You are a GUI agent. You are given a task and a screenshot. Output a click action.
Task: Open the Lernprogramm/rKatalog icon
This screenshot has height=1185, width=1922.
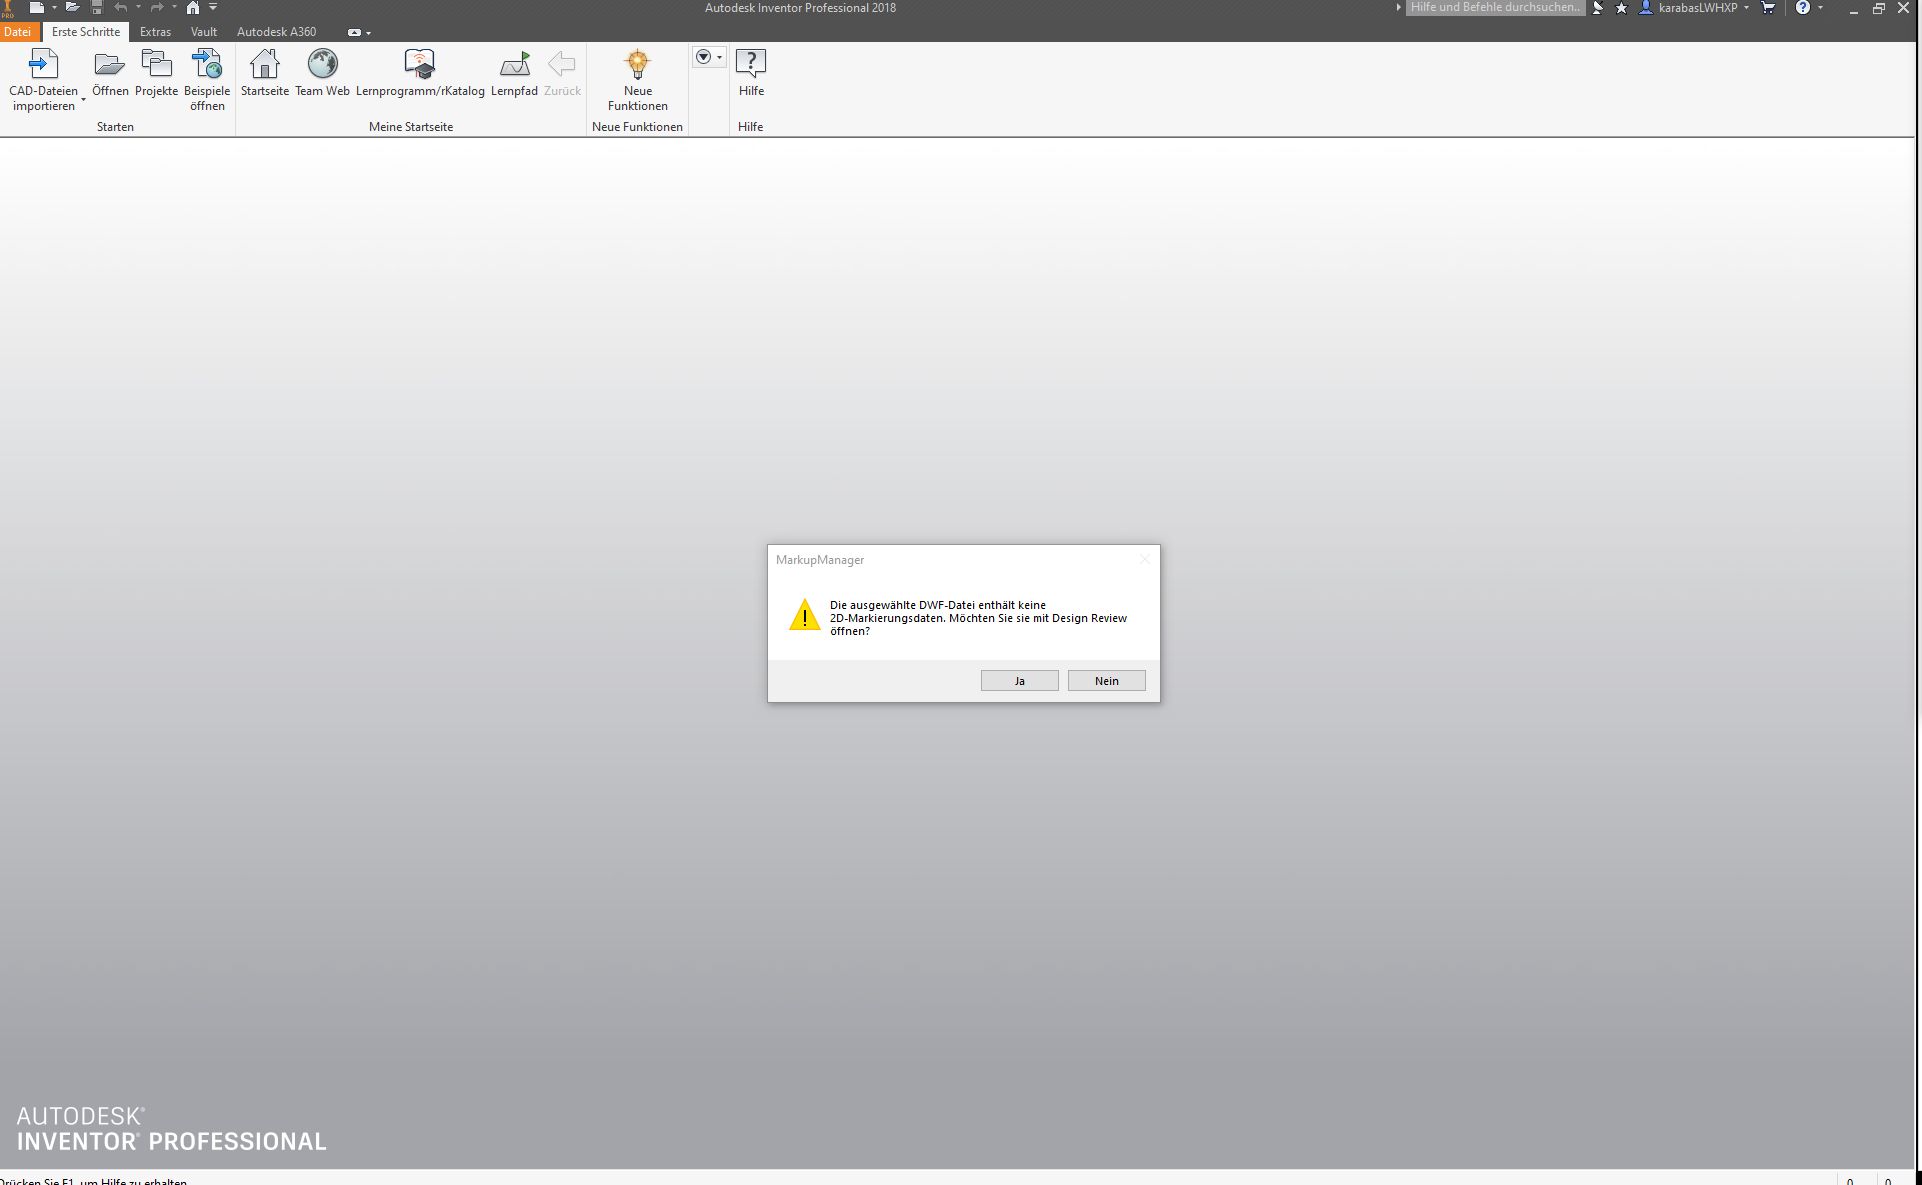pos(419,65)
